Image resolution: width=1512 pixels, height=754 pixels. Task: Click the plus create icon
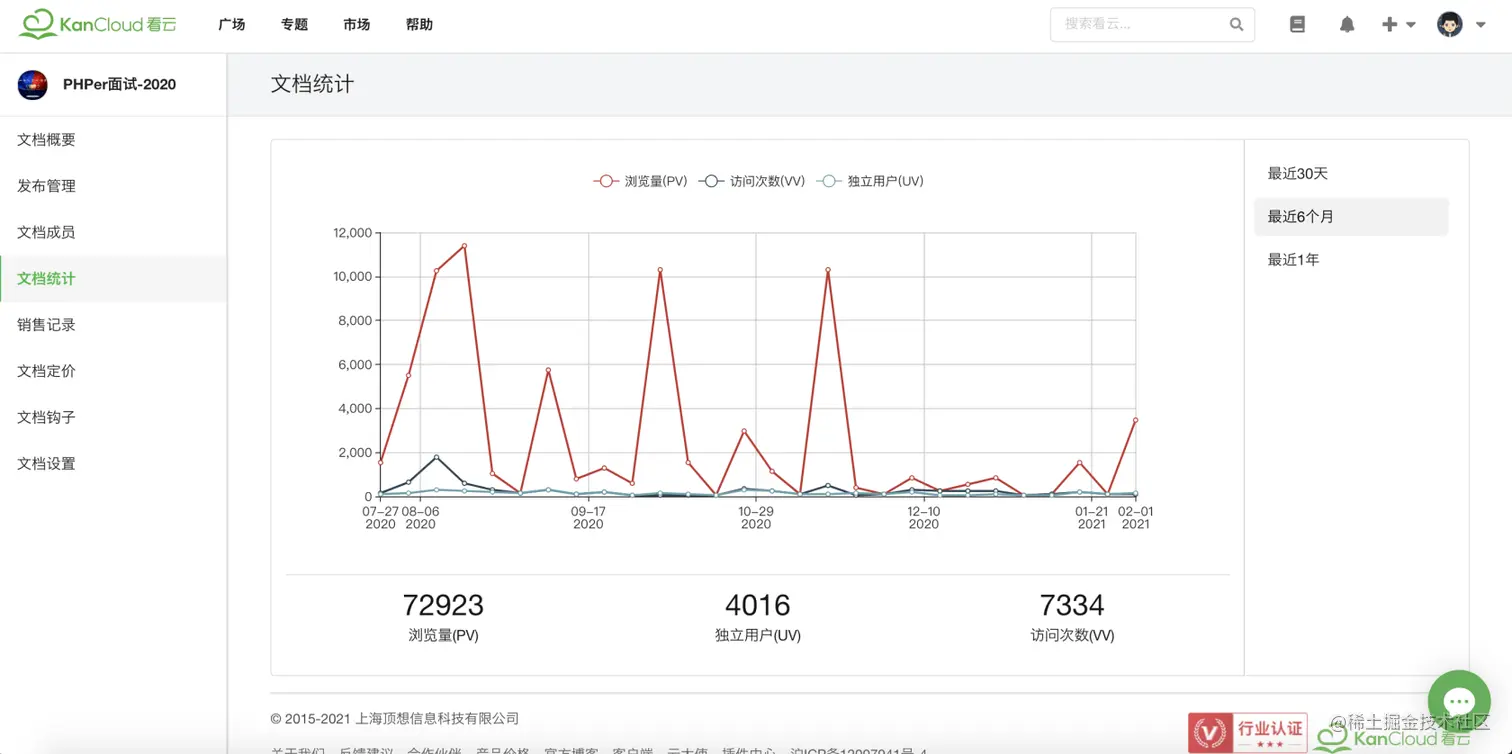click(x=1389, y=24)
